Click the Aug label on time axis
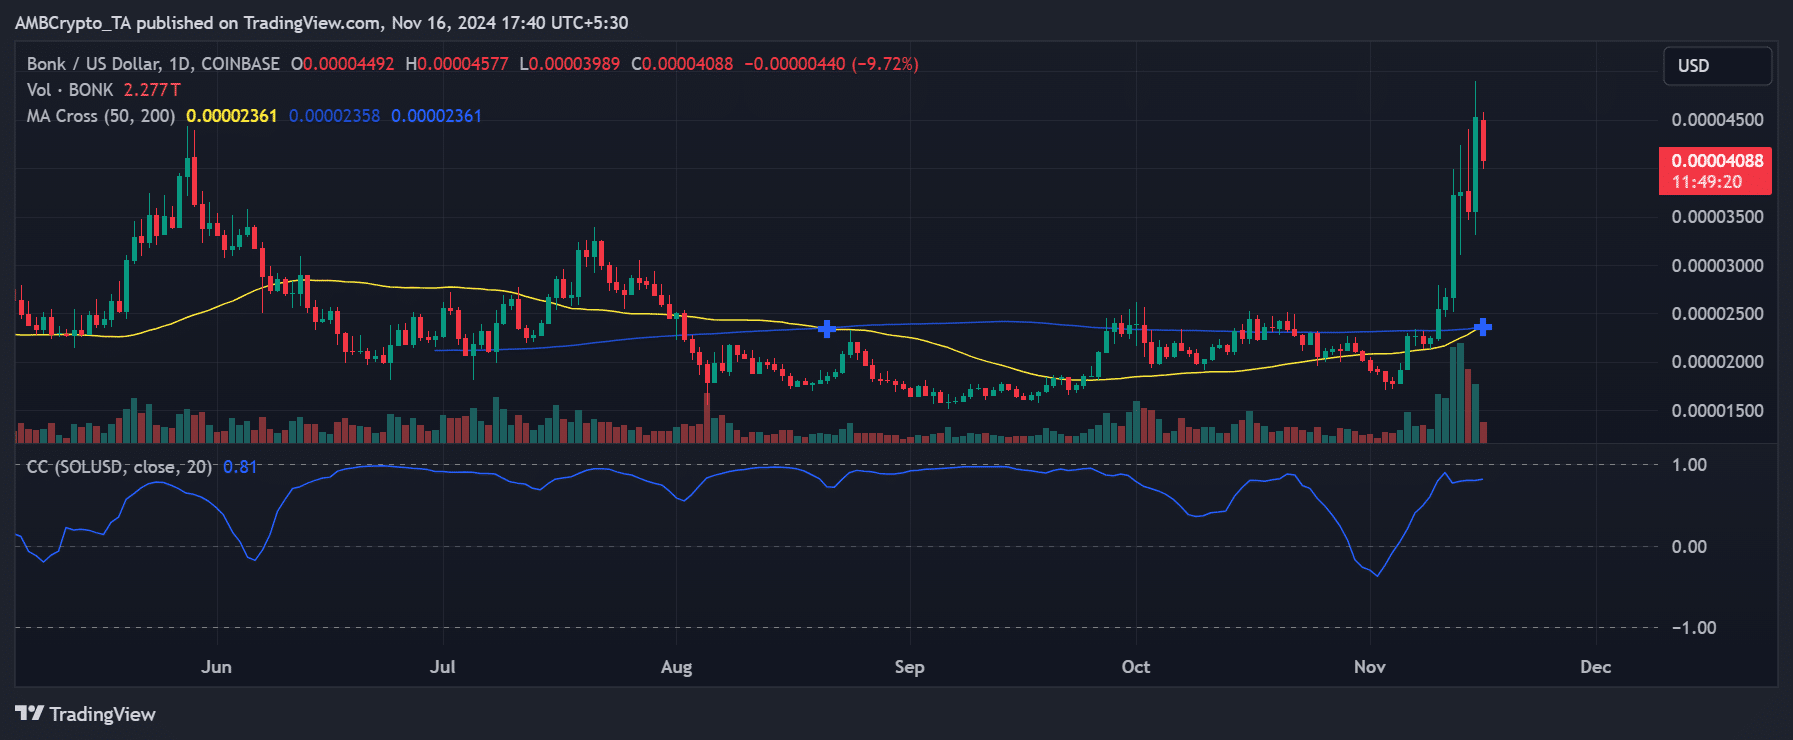 [x=676, y=667]
